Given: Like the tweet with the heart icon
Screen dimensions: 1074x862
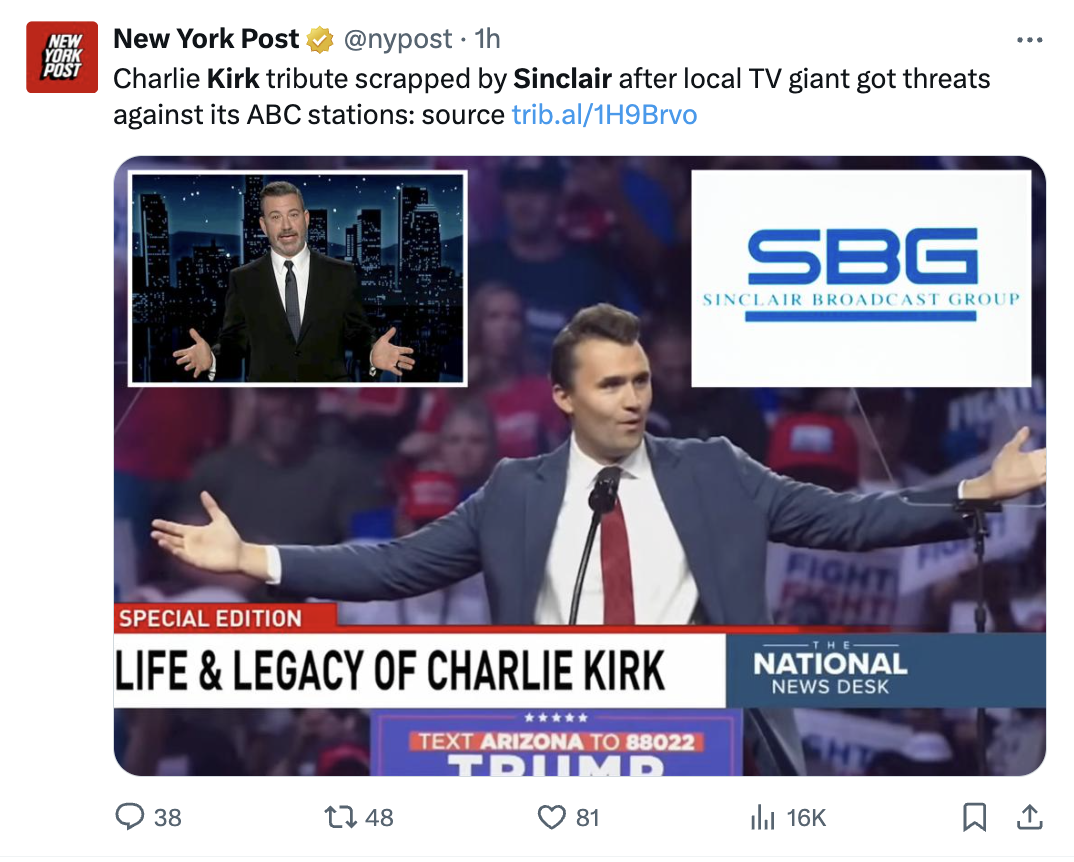Looking at the screenshot, I should (x=552, y=817).
